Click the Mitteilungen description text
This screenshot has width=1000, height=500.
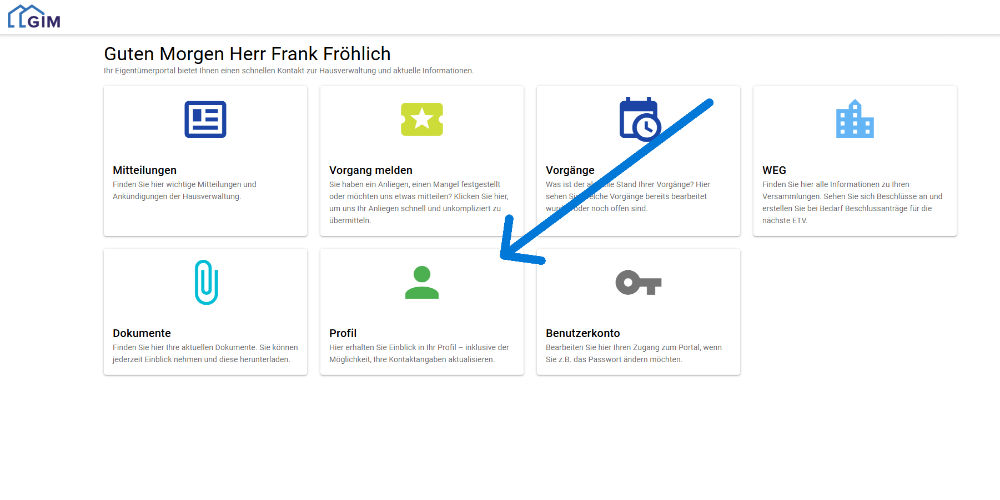[x=184, y=190]
